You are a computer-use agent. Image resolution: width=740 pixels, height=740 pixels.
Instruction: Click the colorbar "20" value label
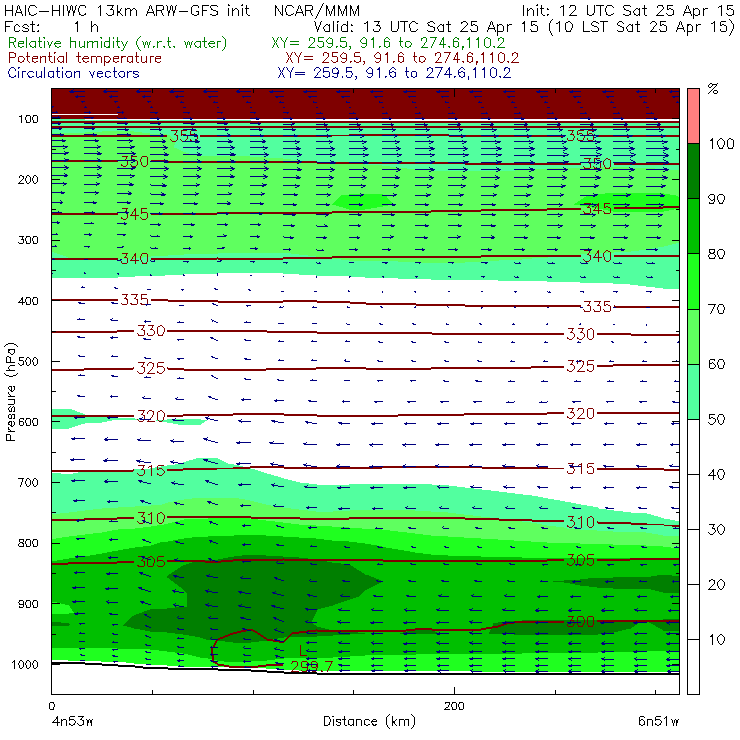click(716, 584)
